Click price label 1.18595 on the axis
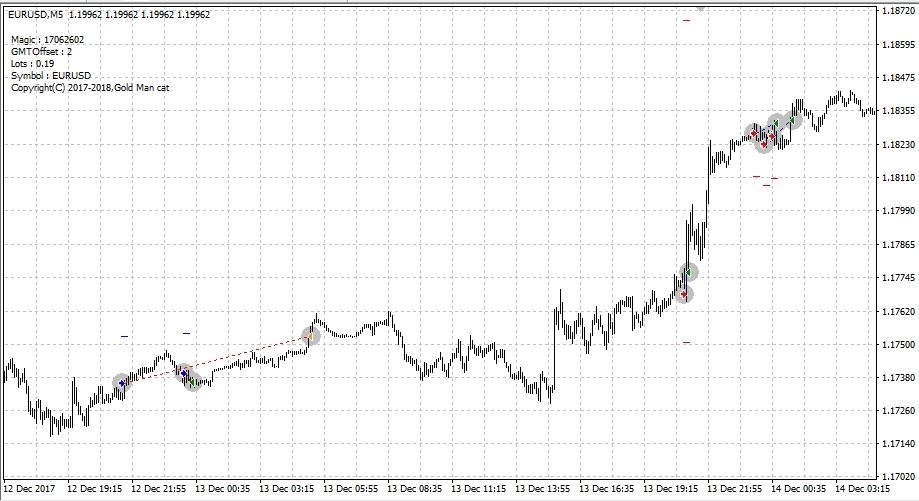 tap(898, 45)
